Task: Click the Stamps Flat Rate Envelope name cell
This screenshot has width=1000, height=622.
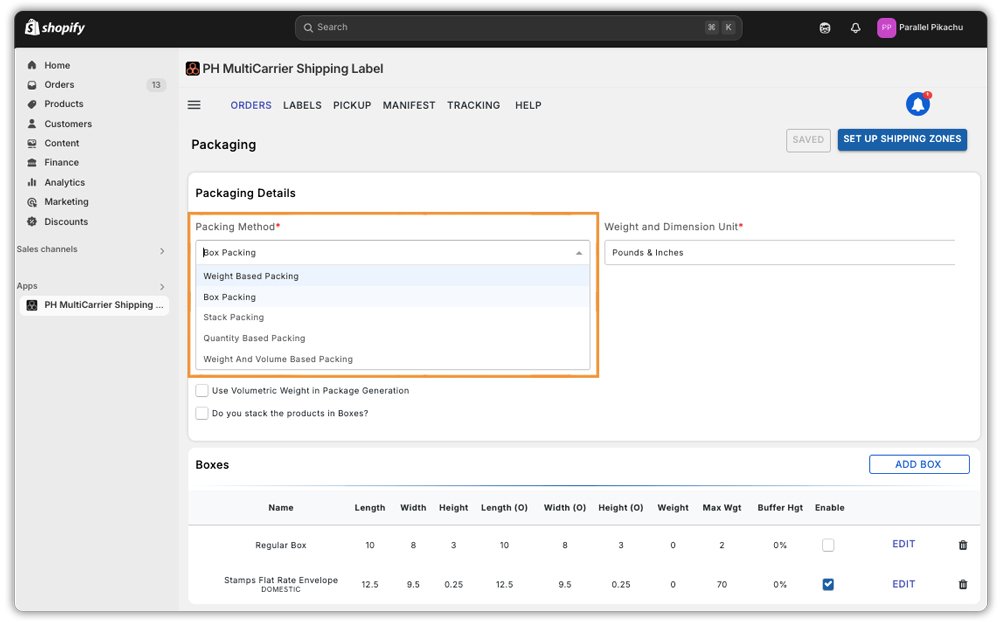Action: pos(281,584)
